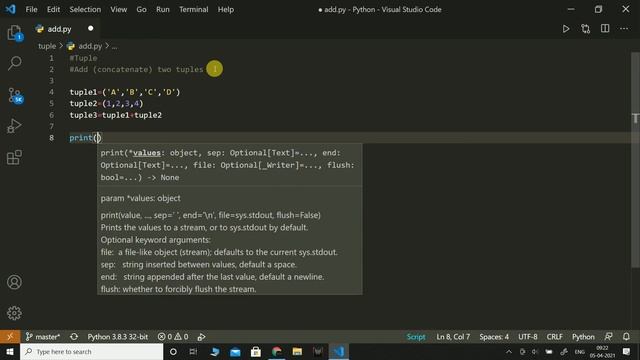Open Chrome on taskbar
This screenshot has height=360, width=640.
[x=277, y=351]
